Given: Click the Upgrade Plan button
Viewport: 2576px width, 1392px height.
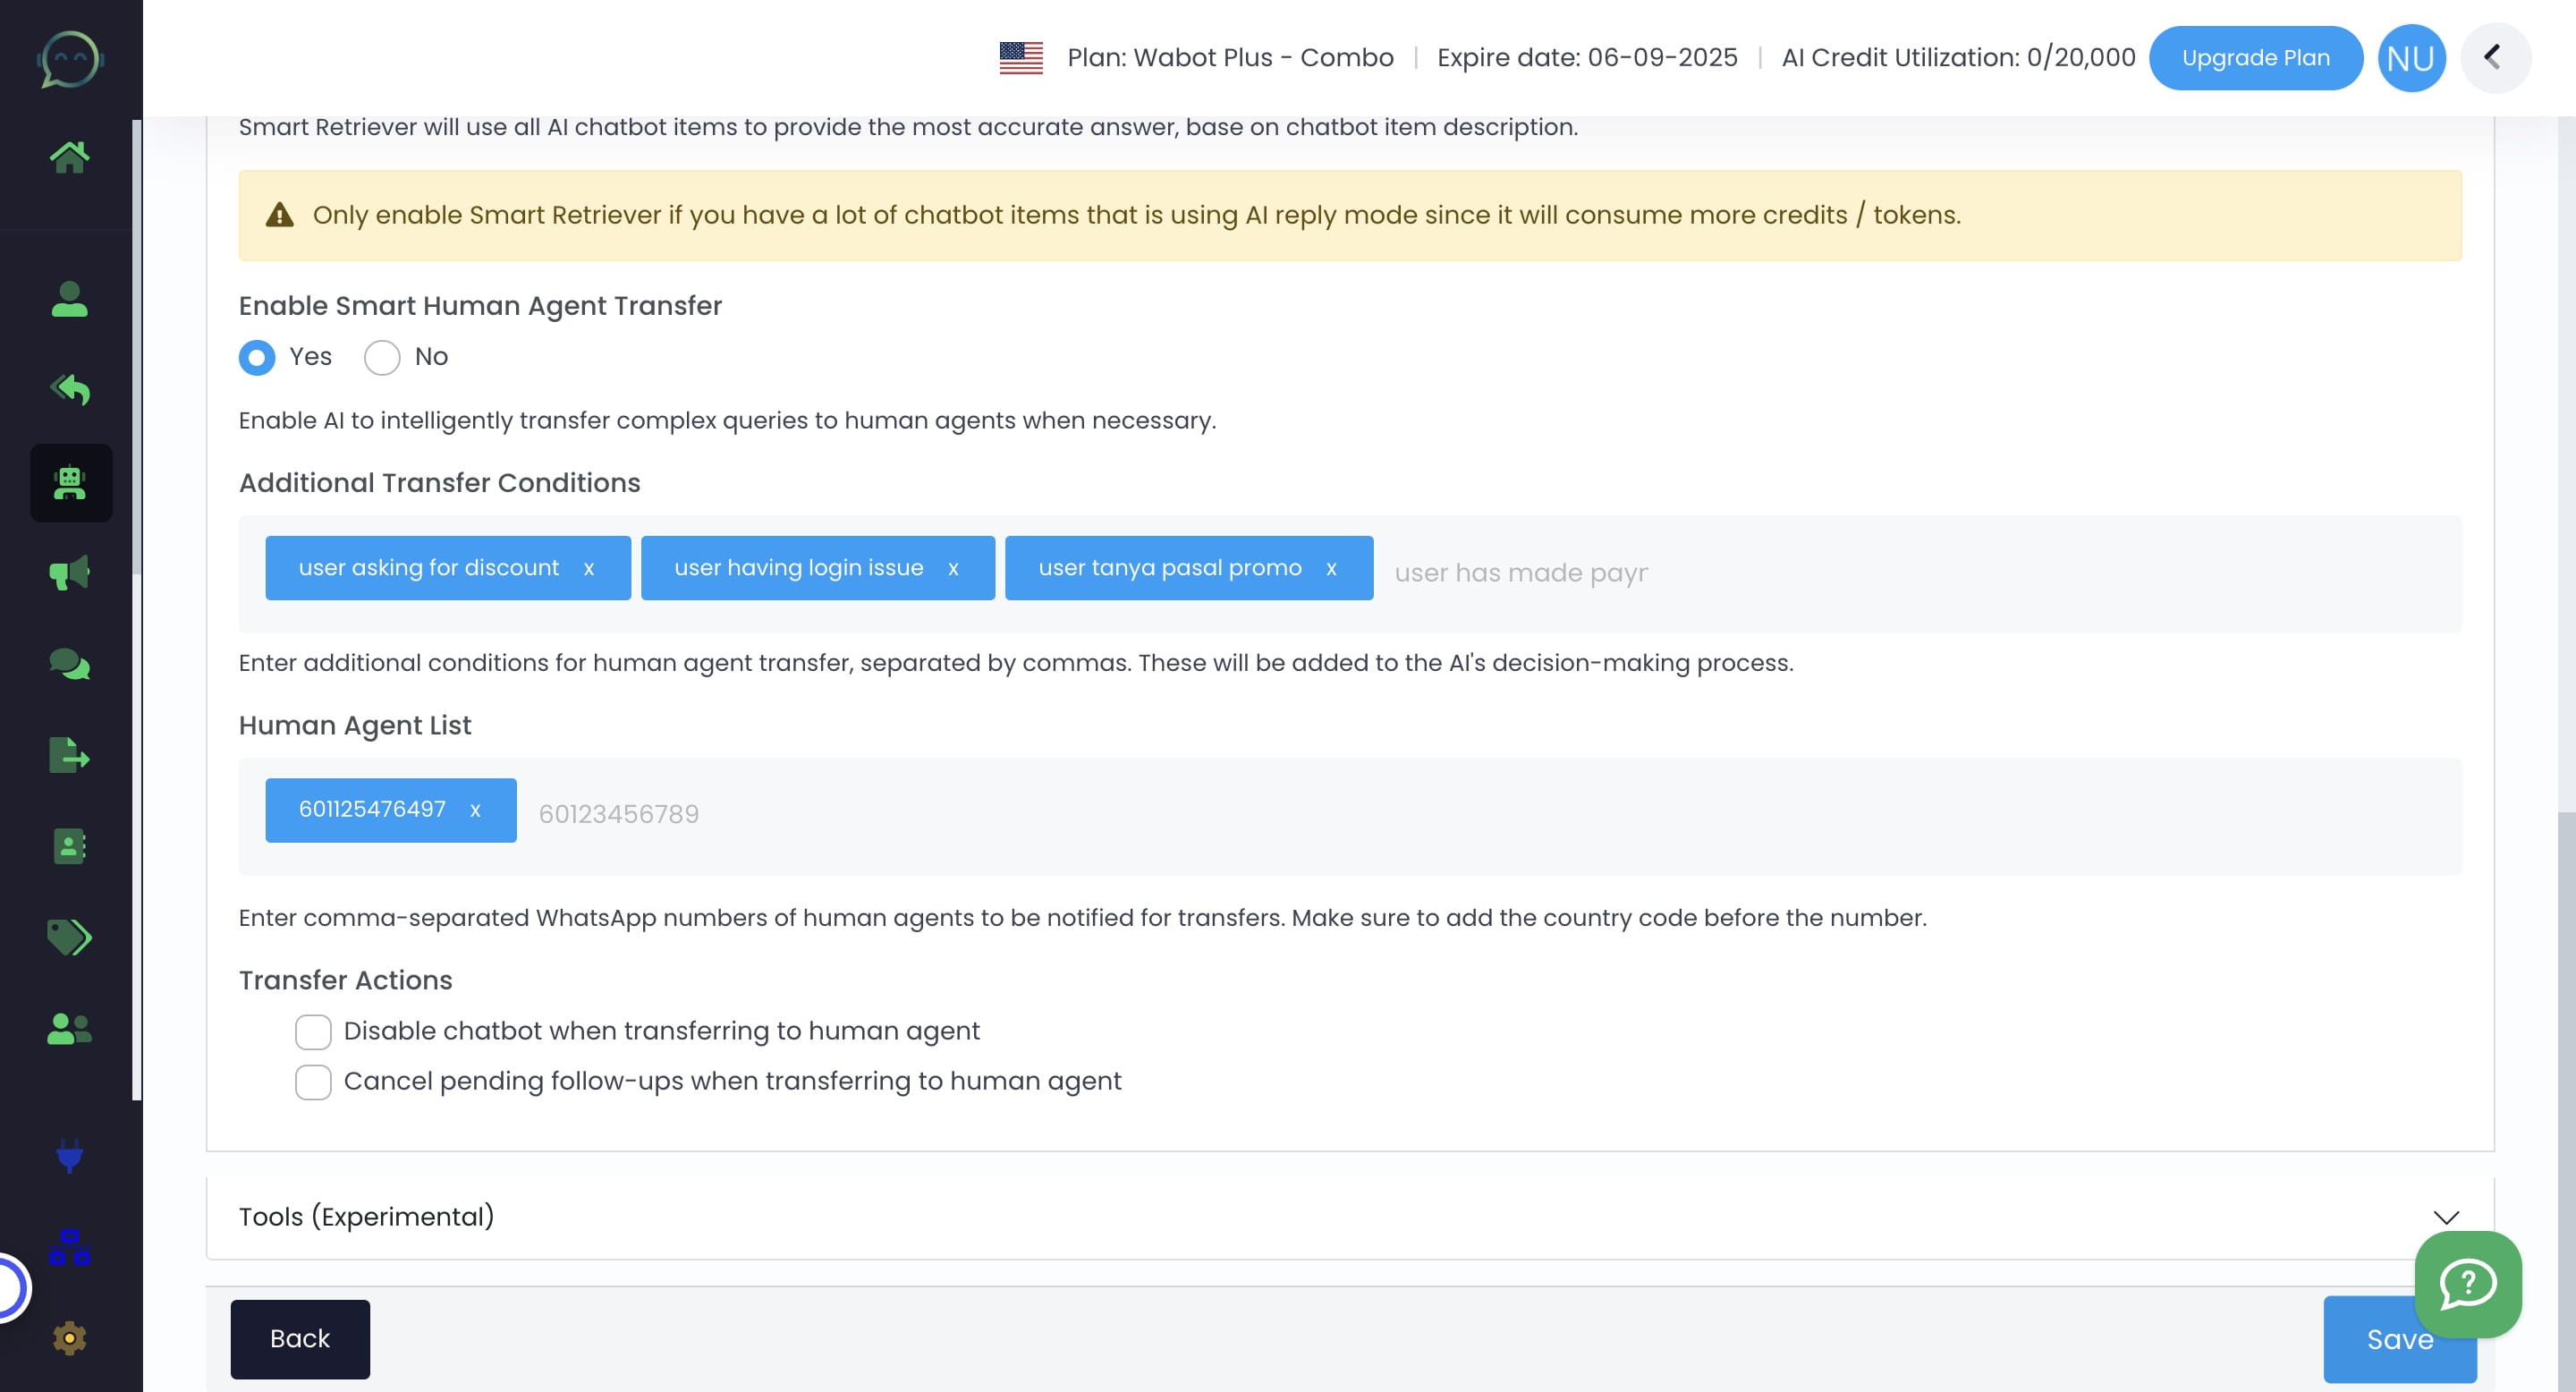Looking at the screenshot, I should [x=2255, y=58].
